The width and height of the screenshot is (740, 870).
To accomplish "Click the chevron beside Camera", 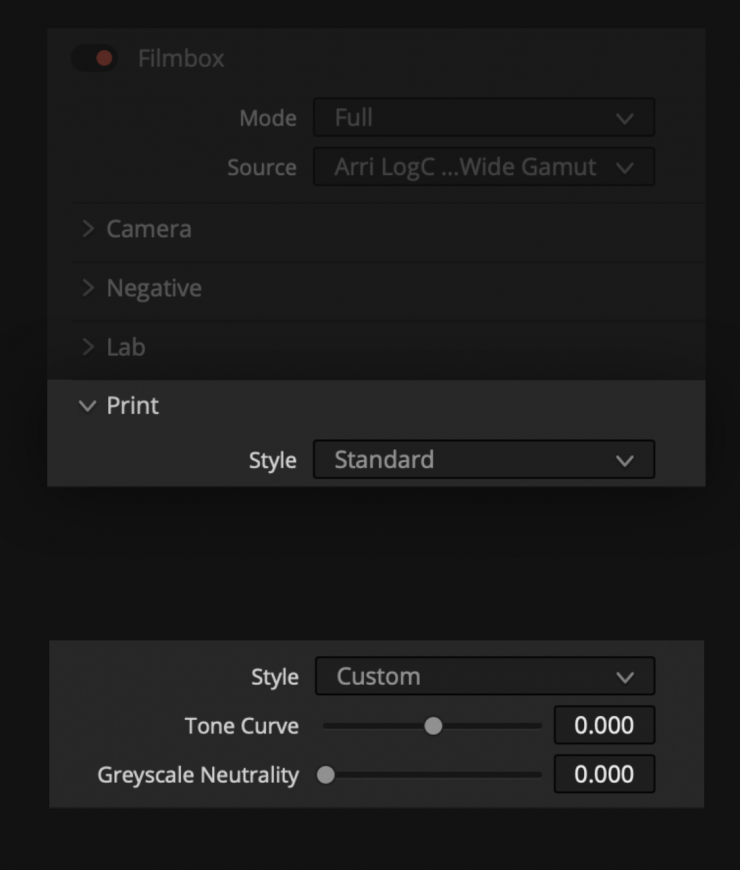I will 88,229.
